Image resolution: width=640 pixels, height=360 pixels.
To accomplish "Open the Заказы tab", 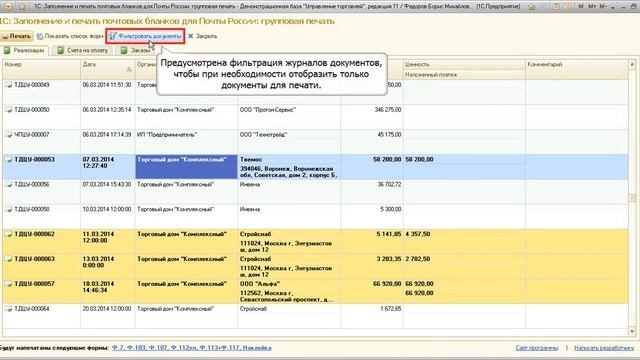I will tap(136, 51).
